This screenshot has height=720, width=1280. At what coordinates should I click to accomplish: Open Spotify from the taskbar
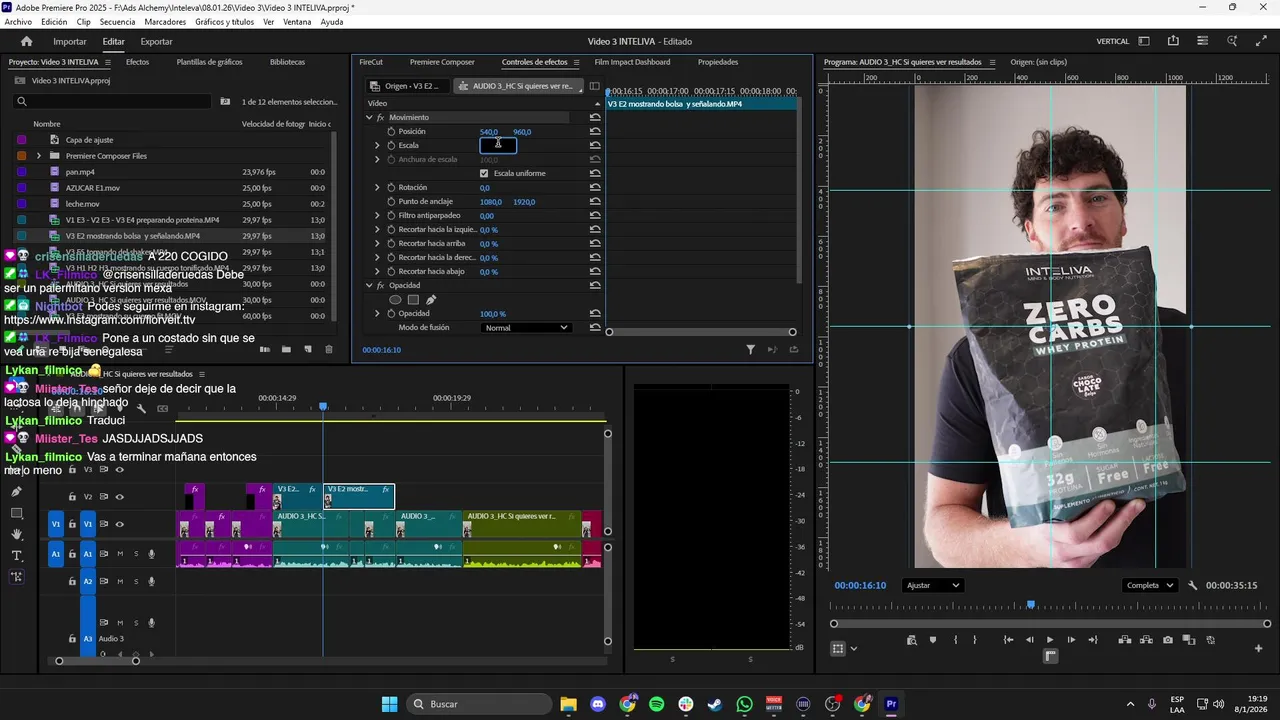656,704
